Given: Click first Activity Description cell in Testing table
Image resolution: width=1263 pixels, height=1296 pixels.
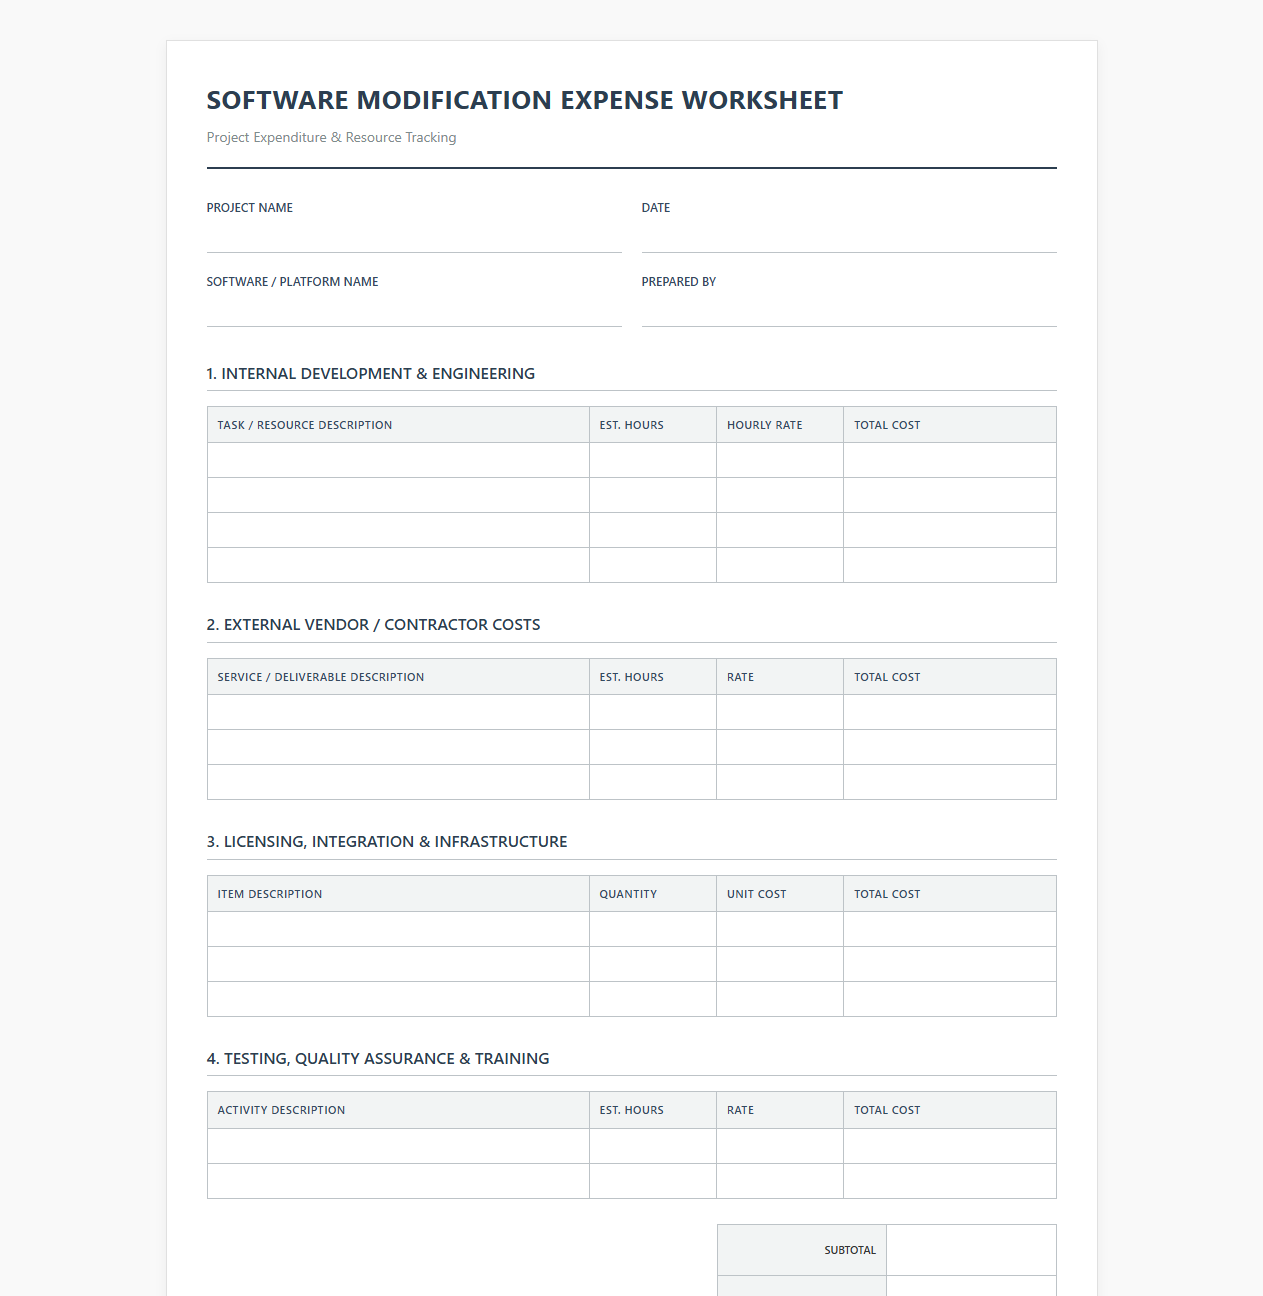Looking at the screenshot, I should click(x=398, y=1146).
